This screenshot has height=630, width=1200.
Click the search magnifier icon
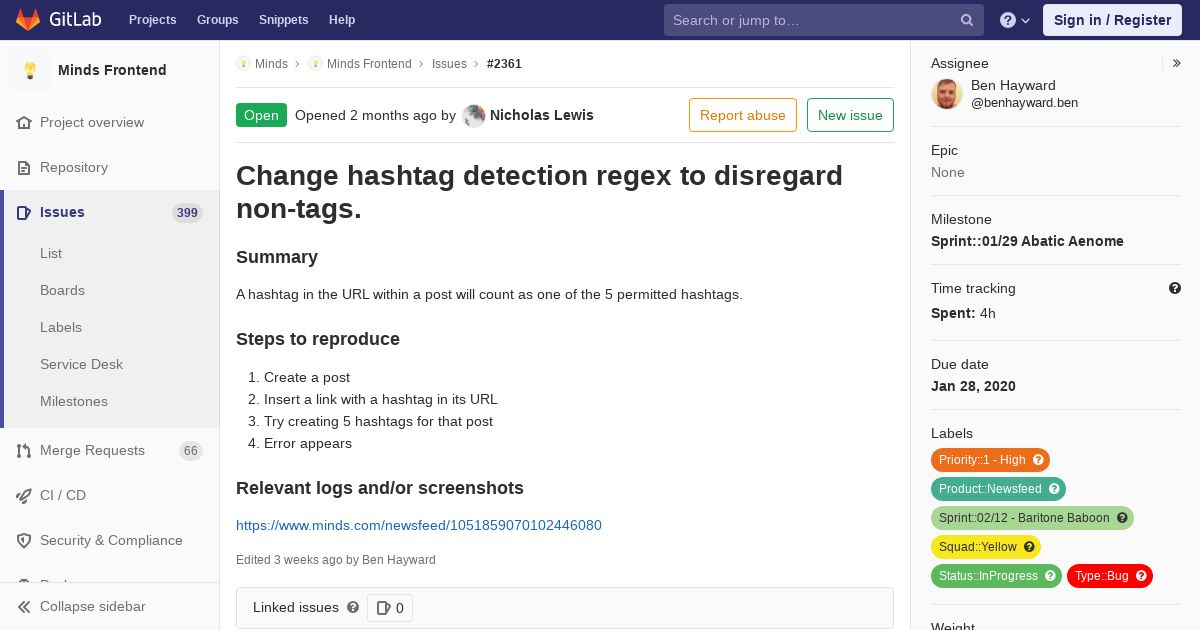click(x=967, y=20)
